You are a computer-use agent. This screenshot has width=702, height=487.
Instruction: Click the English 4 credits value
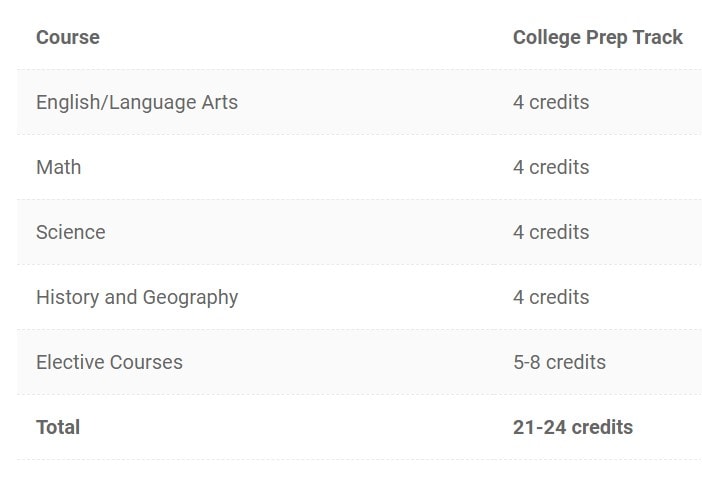click(x=551, y=103)
